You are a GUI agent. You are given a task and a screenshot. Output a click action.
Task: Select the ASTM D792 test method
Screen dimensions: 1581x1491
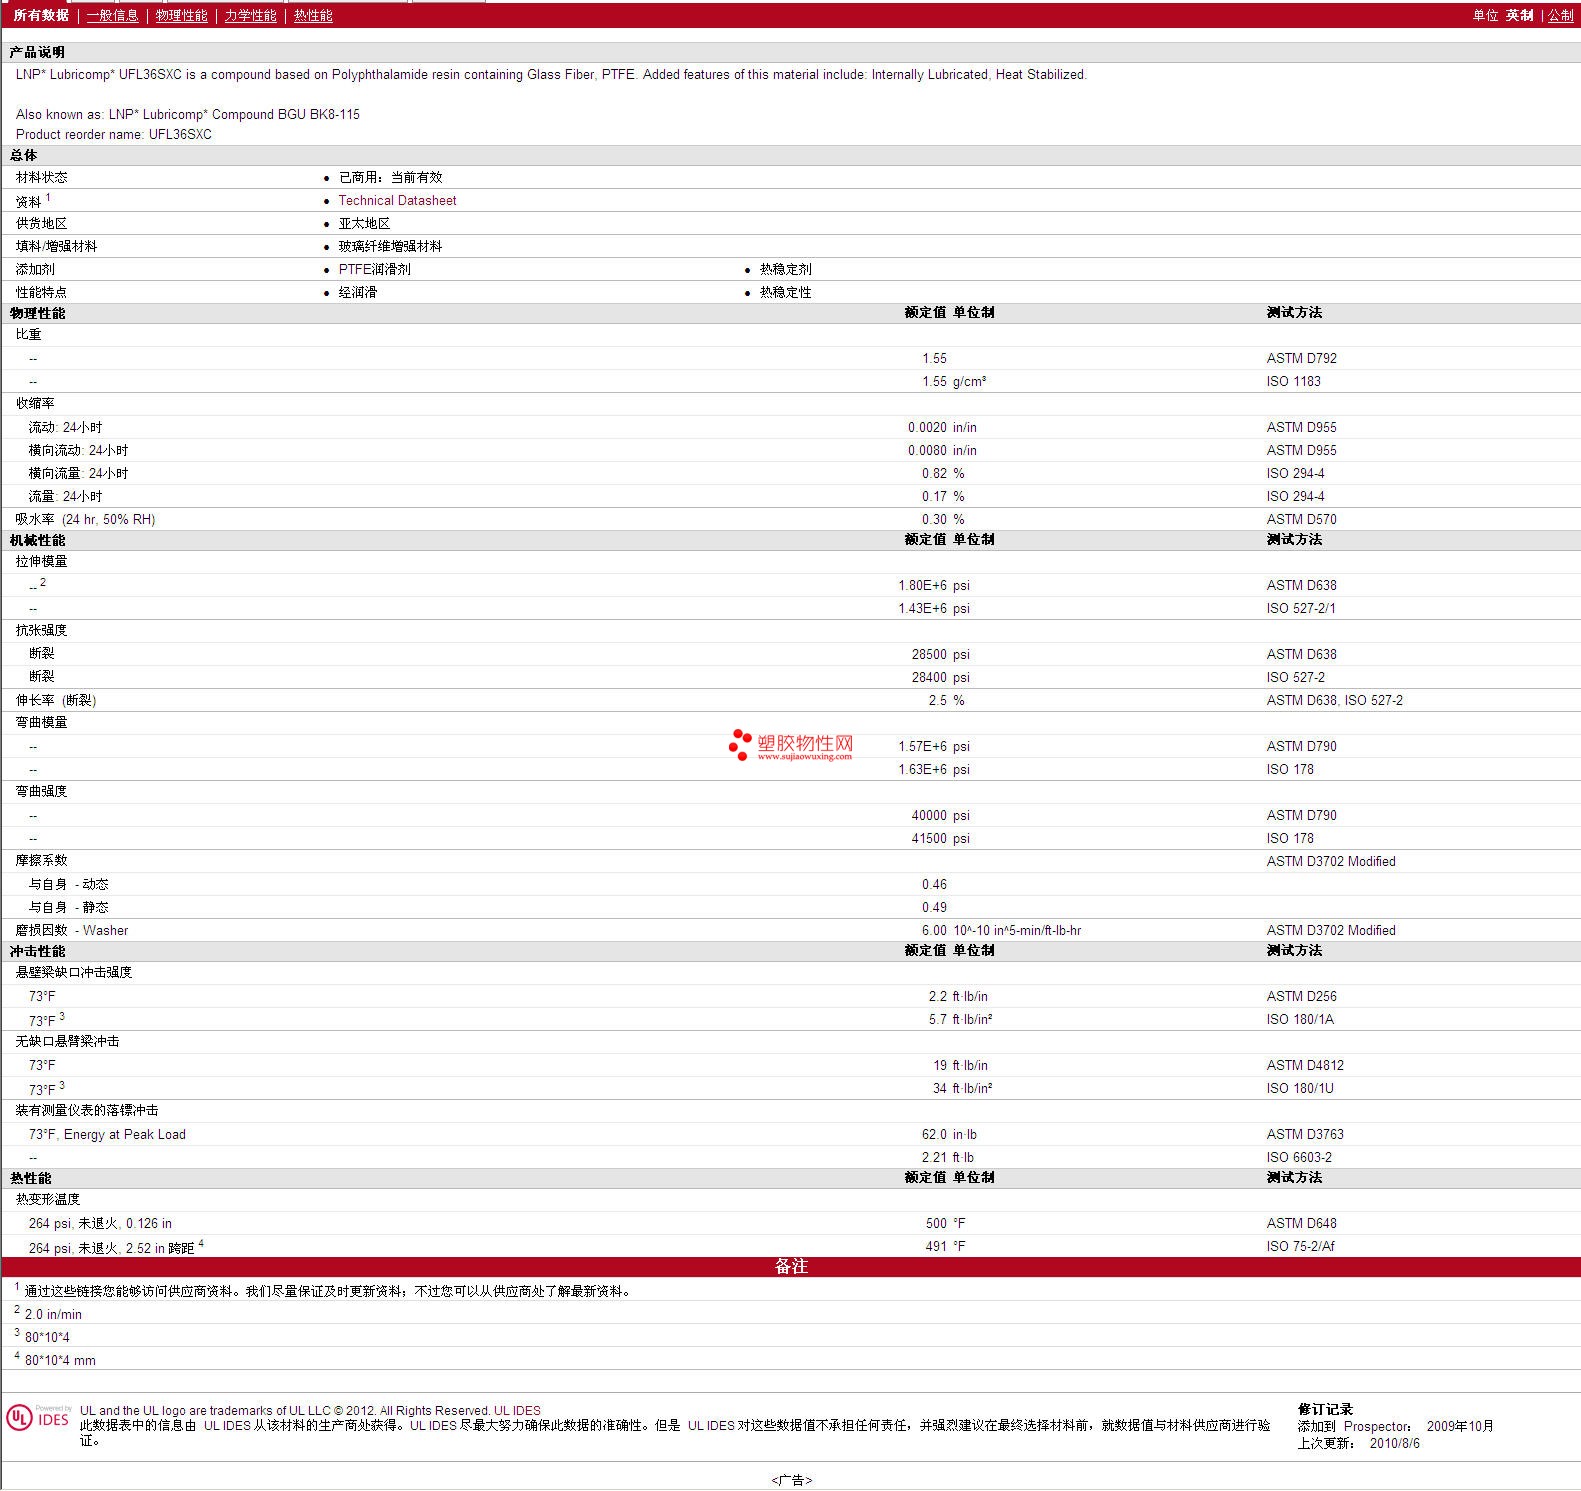pyautogui.click(x=1301, y=358)
